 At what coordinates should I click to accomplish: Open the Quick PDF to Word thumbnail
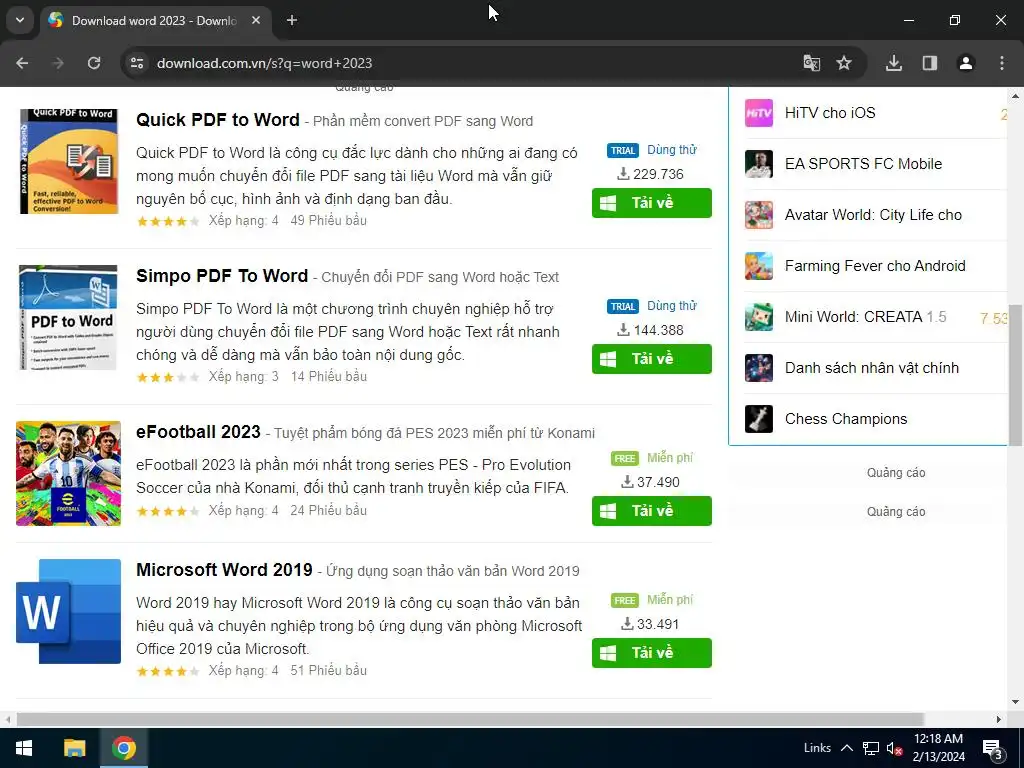click(69, 161)
